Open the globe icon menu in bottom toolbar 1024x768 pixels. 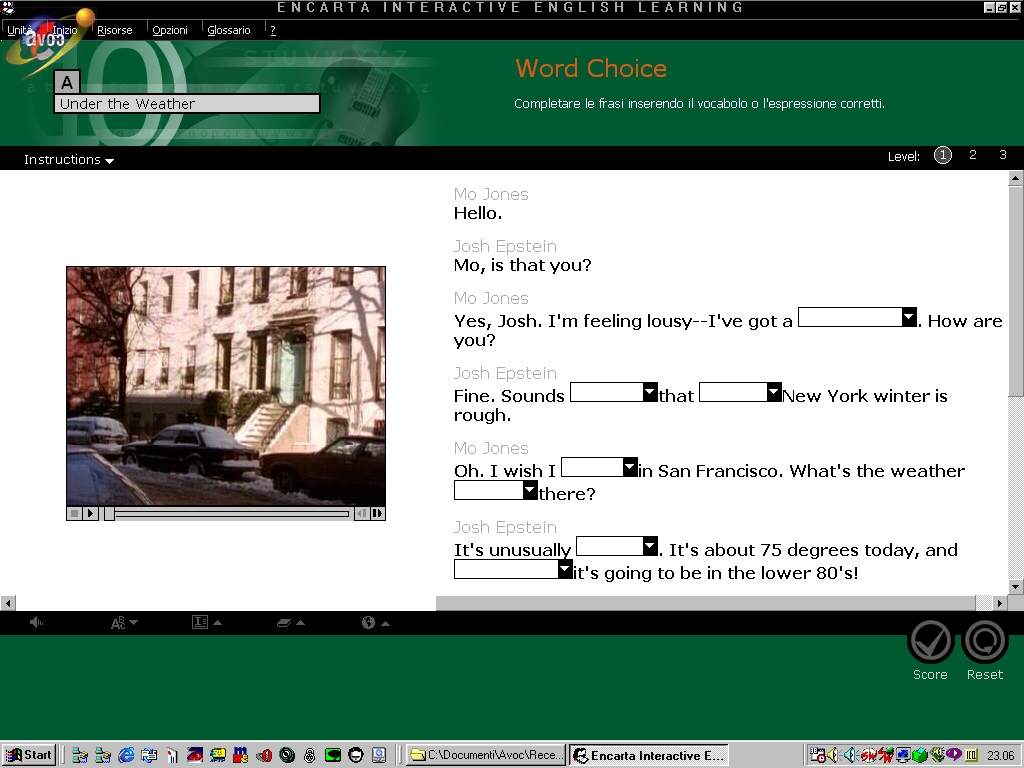374,623
